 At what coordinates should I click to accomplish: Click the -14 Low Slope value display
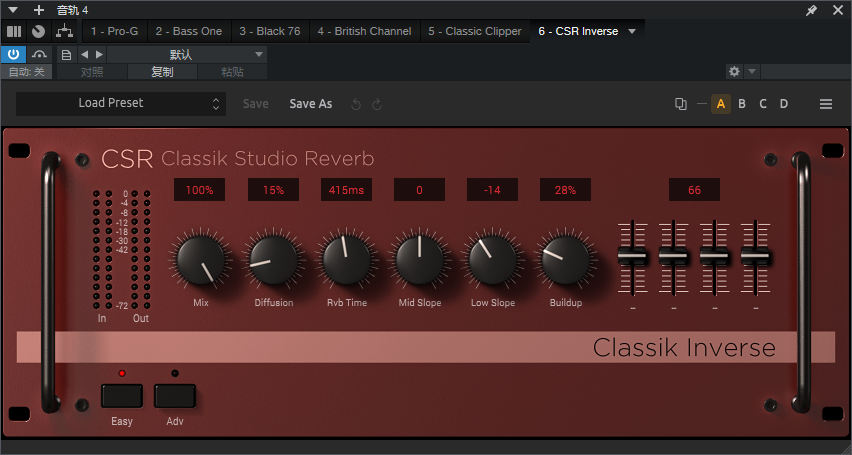tap(492, 190)
